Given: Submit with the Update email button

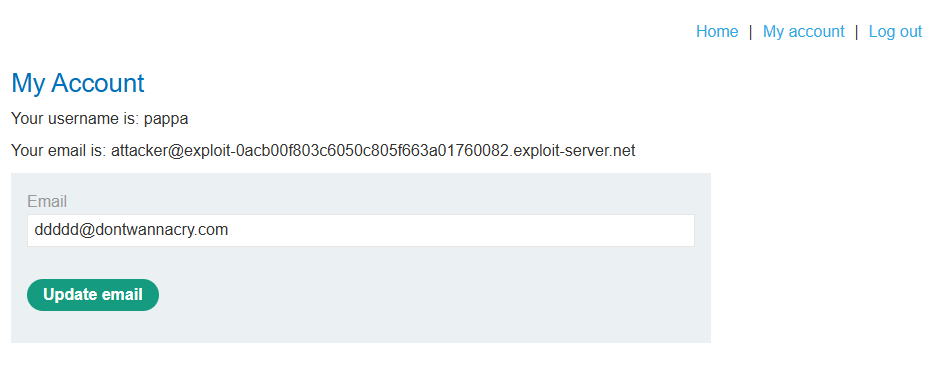Looking at the screenshot, I should tap(93, 295).
